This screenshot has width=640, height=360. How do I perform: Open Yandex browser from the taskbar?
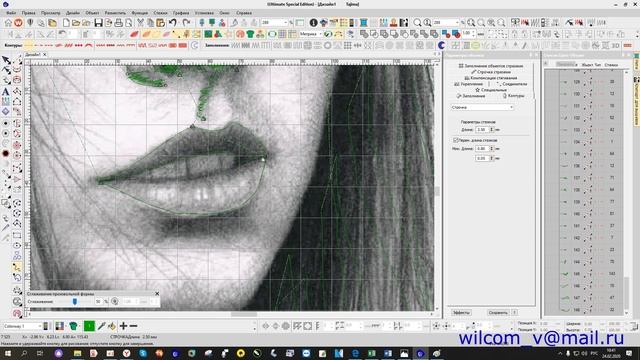126,353
